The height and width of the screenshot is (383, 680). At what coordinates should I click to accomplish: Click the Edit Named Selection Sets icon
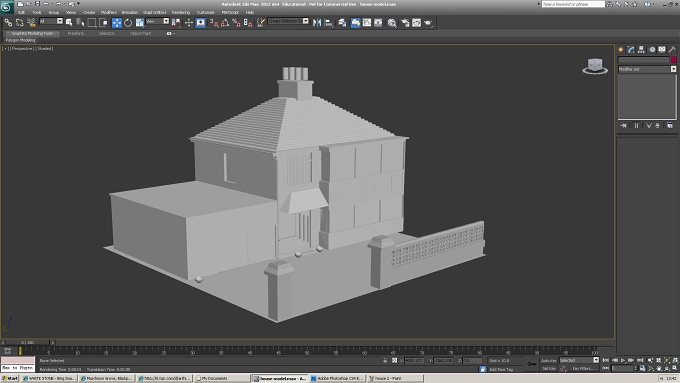[x=261, y=23]
